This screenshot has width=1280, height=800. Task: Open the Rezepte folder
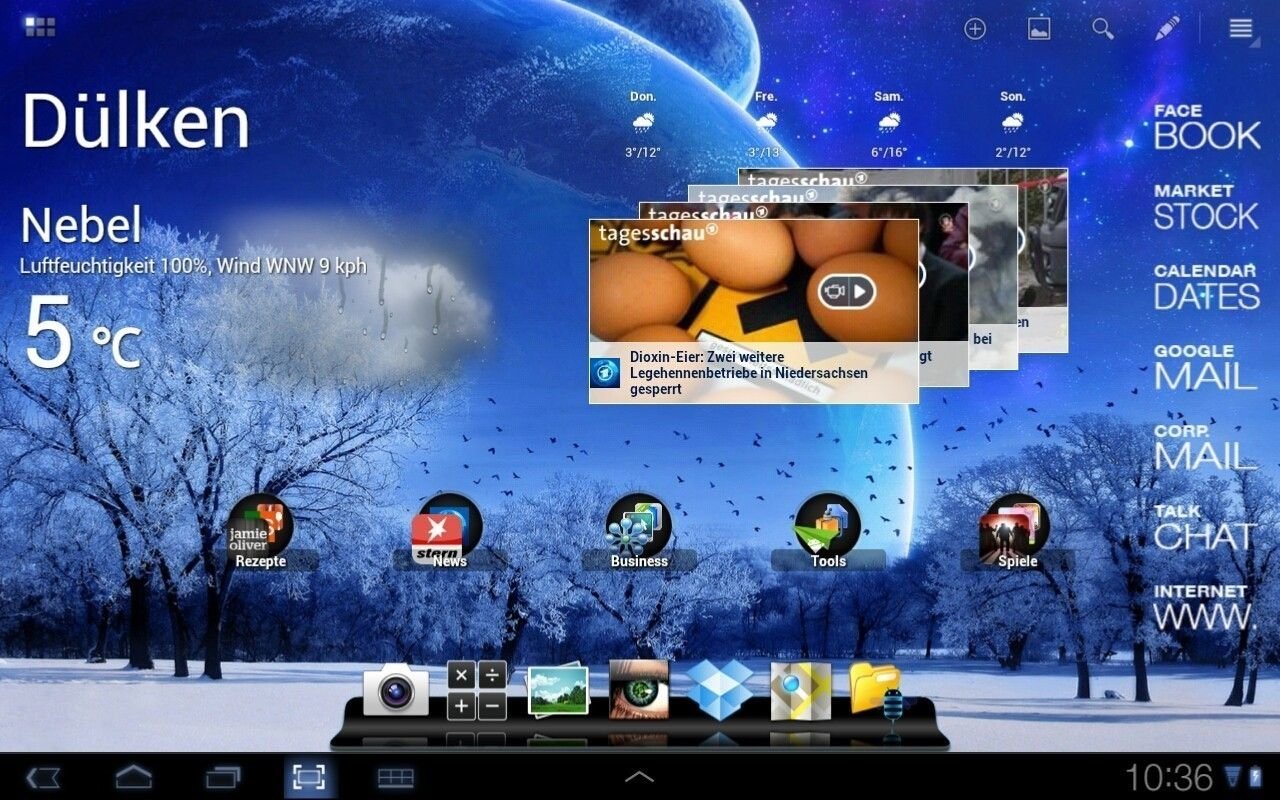pyautogui.click(x=260, y=531)
